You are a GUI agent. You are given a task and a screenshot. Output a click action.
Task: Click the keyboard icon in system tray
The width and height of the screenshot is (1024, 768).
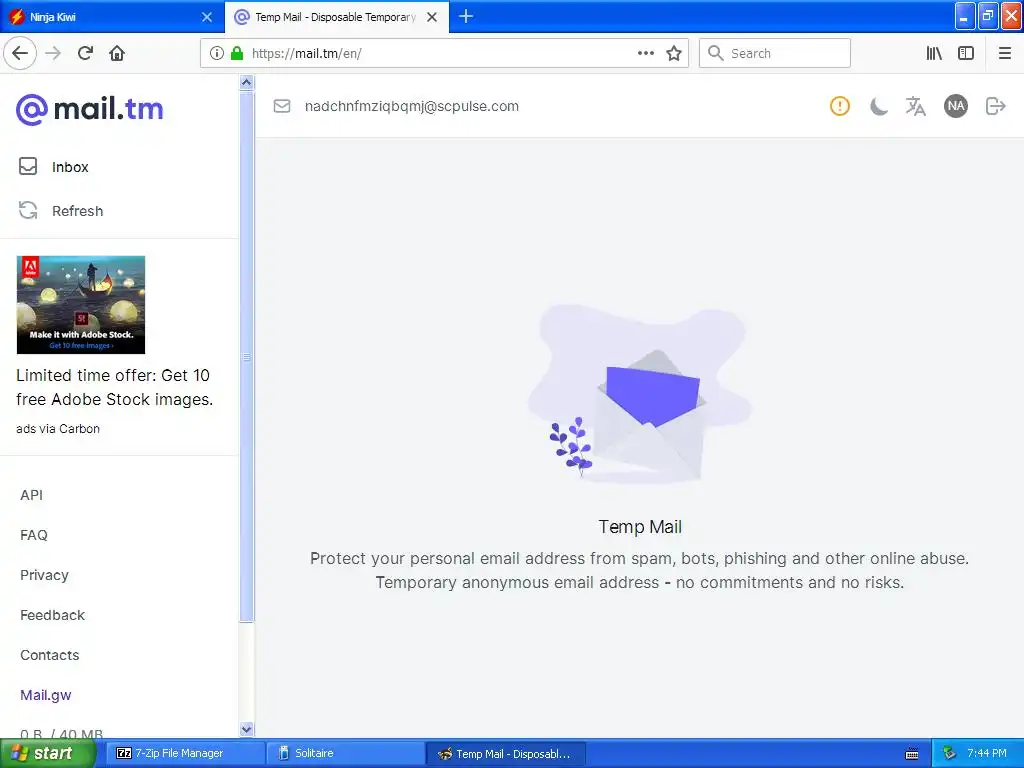click(912, 754)
